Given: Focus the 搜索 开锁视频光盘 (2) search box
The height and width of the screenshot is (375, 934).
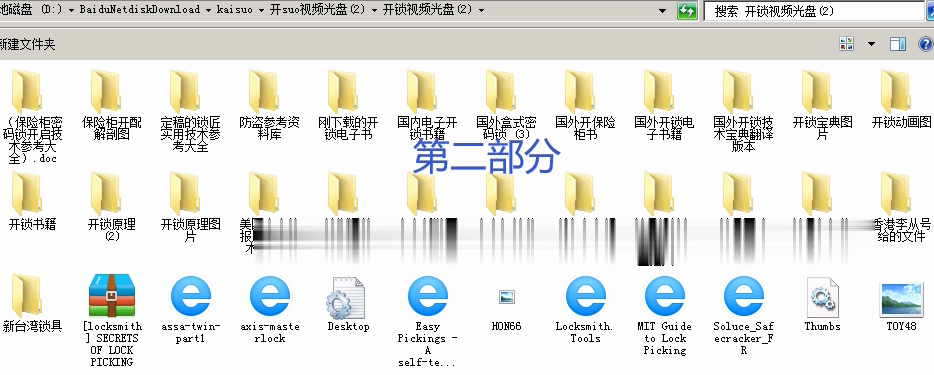Looking at the screenshot, I should pos(814,11).
